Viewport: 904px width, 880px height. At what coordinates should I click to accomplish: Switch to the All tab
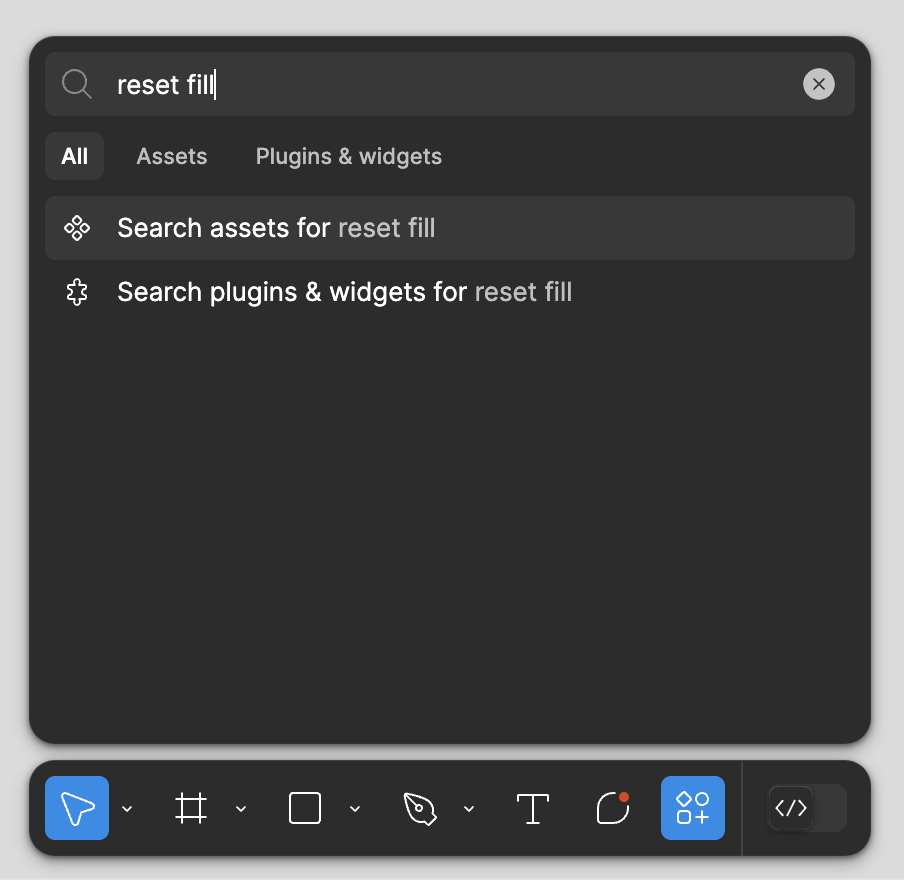(x=74, y=156)
